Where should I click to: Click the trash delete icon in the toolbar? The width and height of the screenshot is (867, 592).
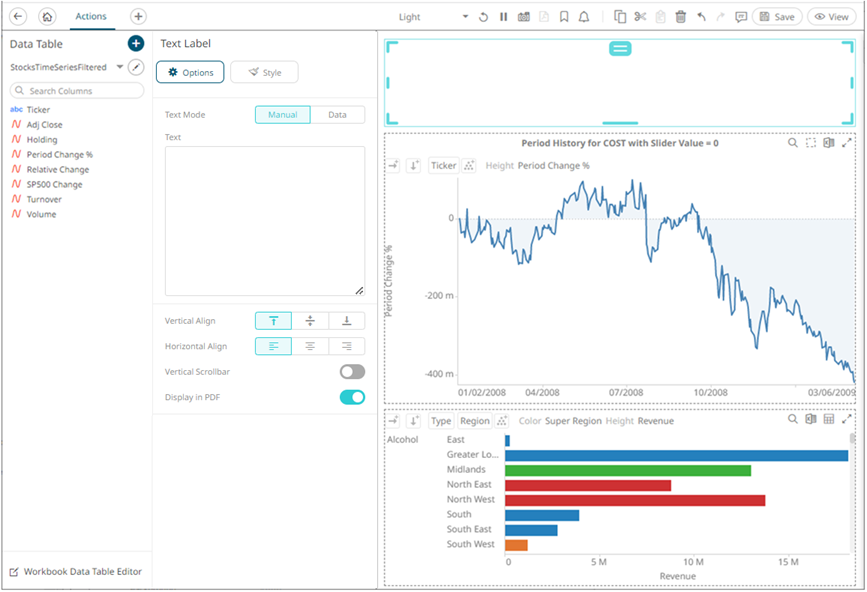tap(681, 17)
